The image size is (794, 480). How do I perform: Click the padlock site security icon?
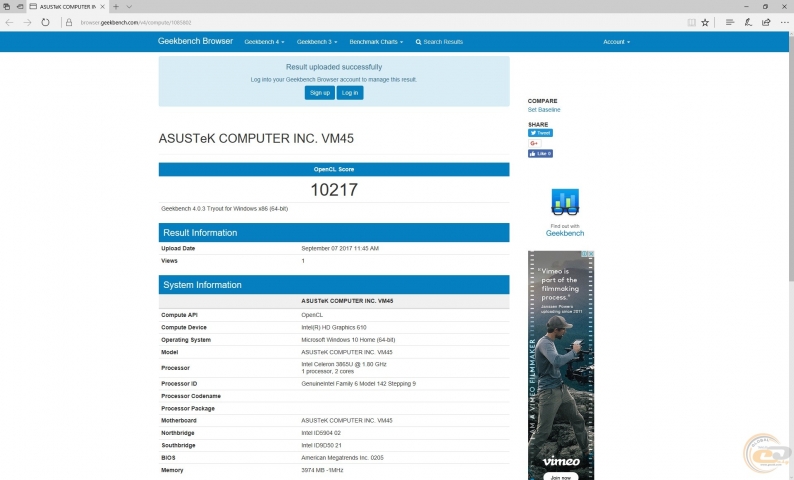(69, 22)
